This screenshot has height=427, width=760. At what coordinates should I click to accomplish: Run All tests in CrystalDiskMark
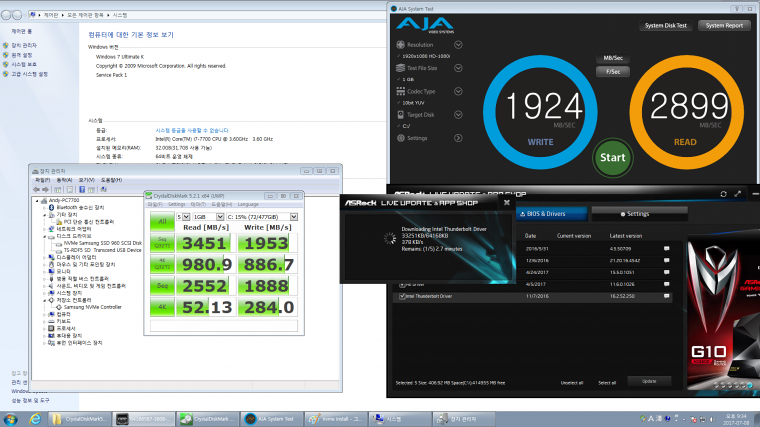(162, 221)
